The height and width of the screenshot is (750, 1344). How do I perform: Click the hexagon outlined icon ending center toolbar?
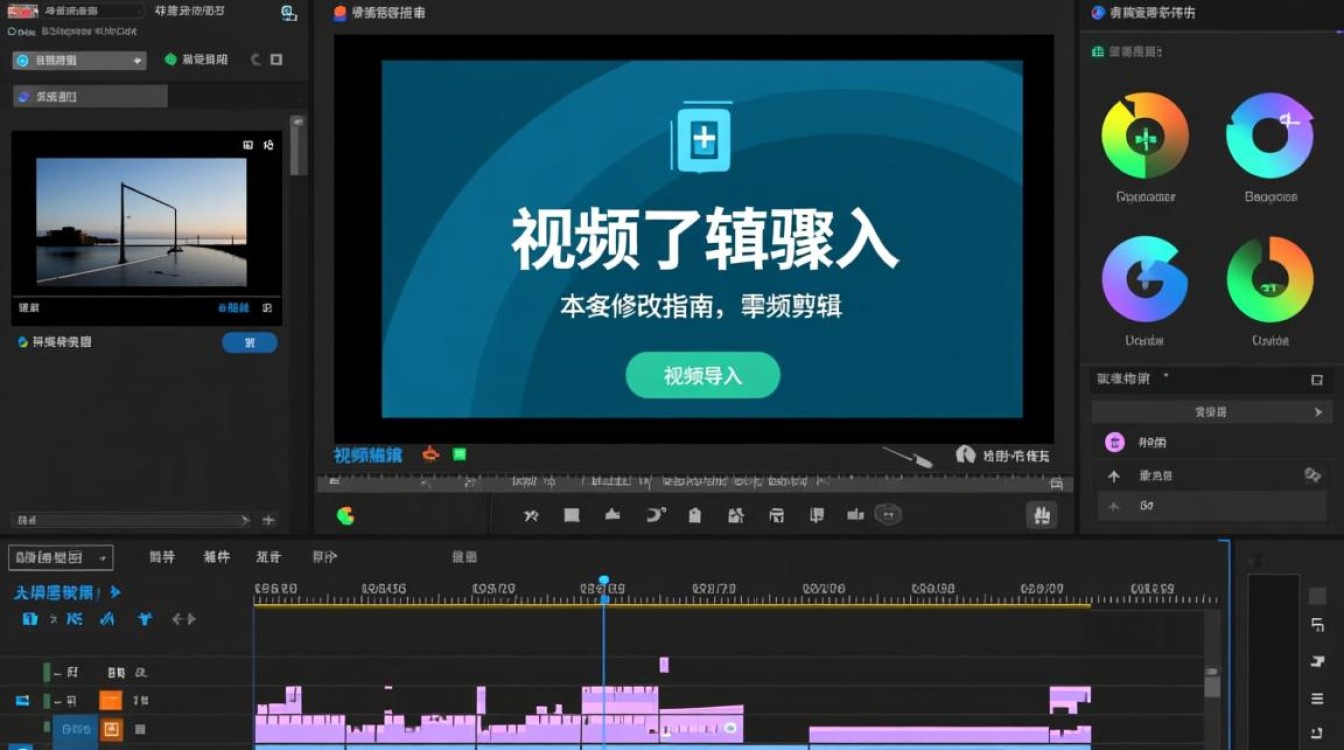(888, 515)
